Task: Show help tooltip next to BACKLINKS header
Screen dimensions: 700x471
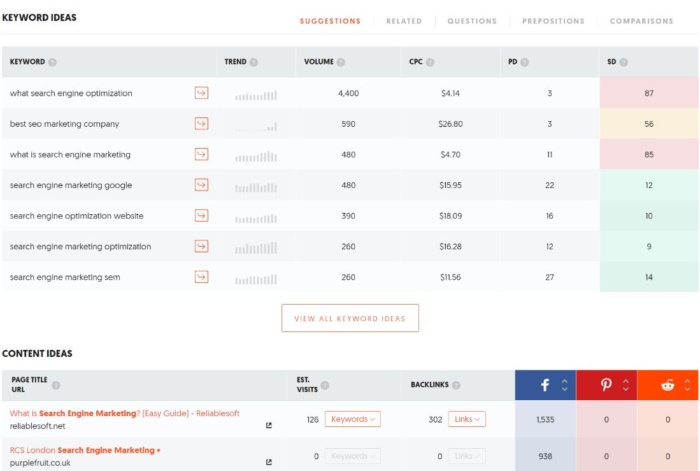Action: point(456,385)
